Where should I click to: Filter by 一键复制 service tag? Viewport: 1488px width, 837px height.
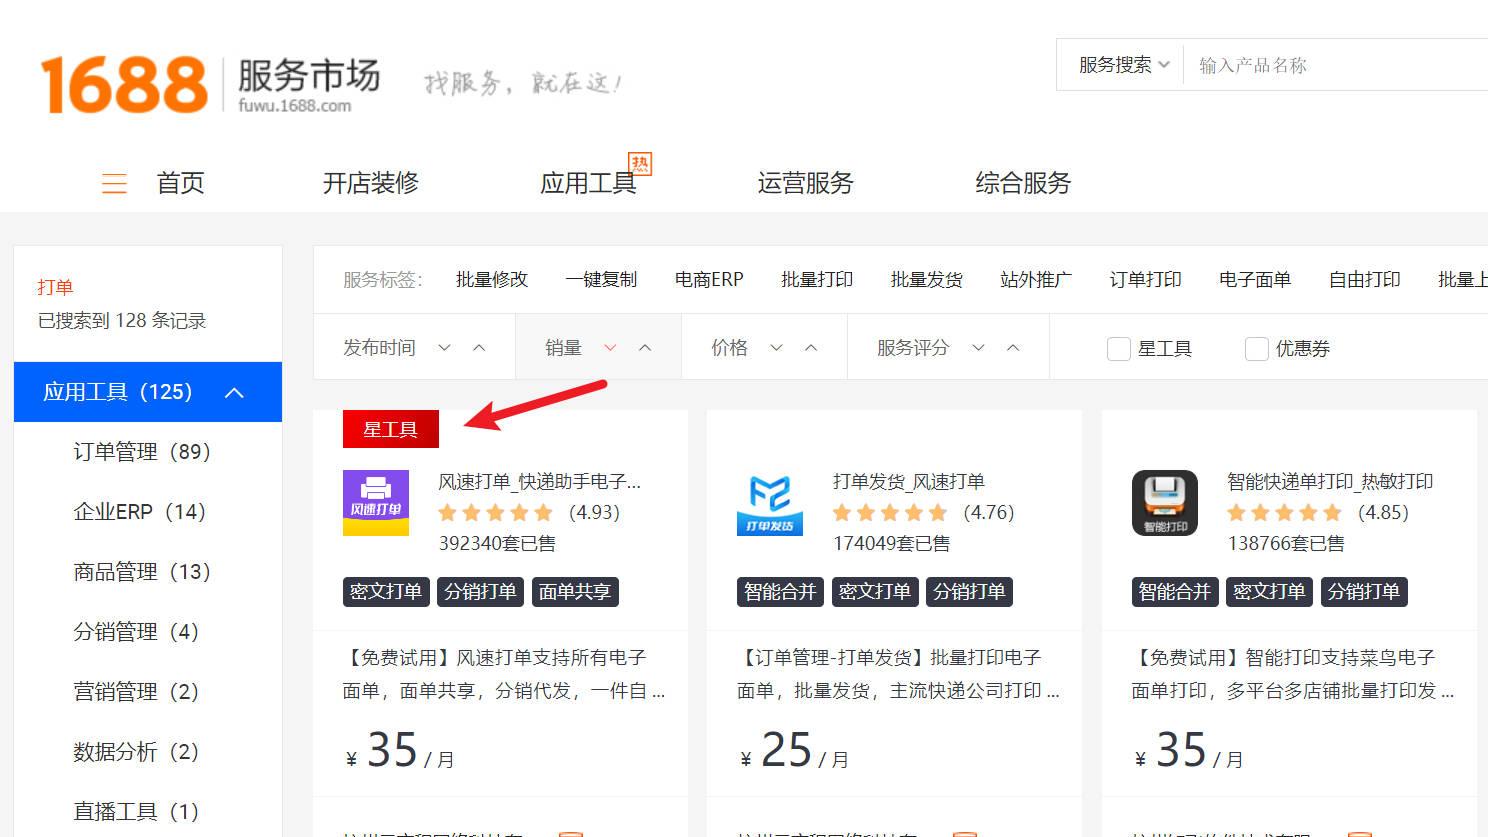pos(601,280)
